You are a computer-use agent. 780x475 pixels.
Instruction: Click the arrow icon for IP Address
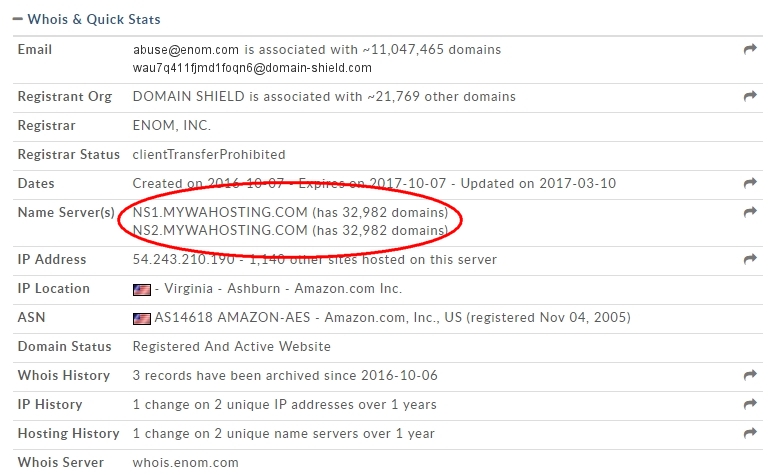tap(750, 258)
